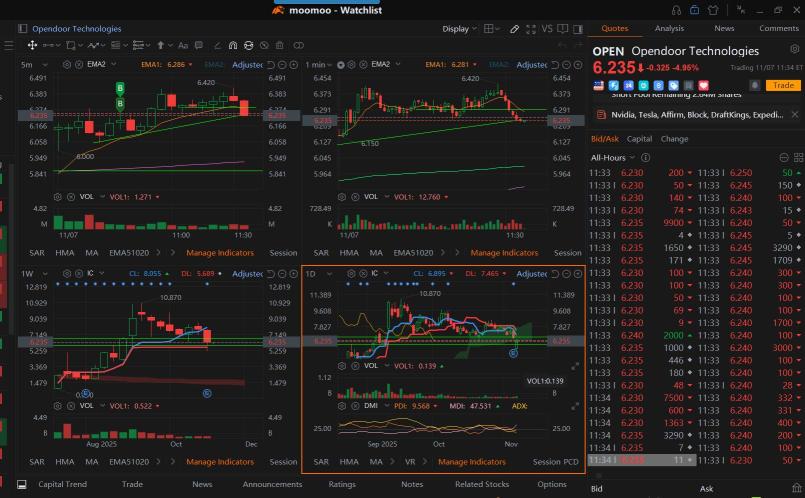The image size is (805, 498).
Task: Click the pencil edit chart icon
Action: pos(514,29)
